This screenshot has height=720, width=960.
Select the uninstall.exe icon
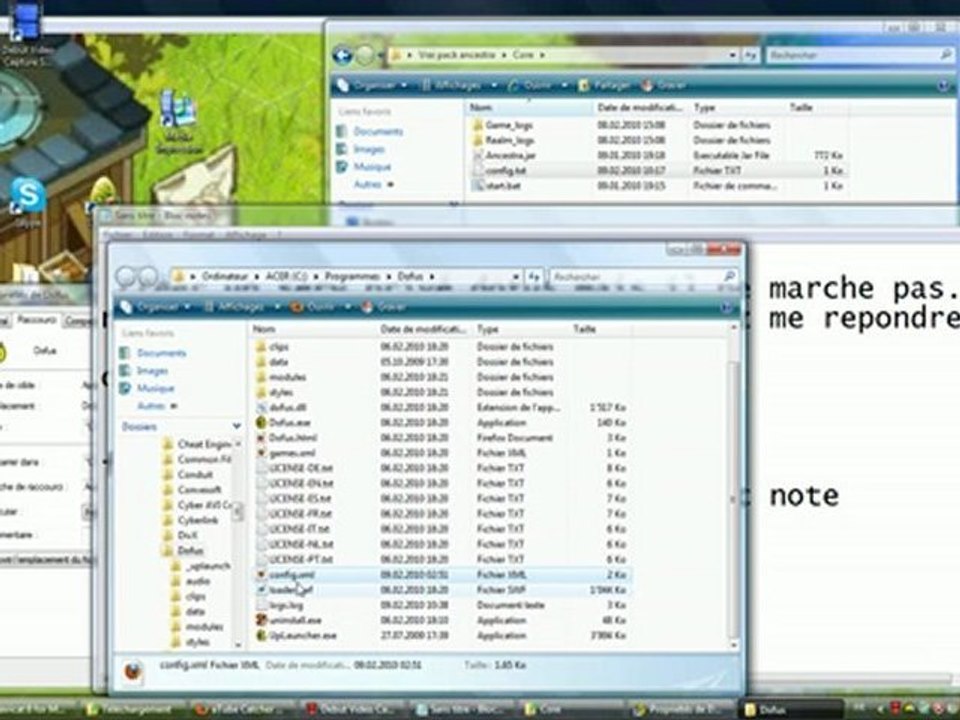coord(261,620)
